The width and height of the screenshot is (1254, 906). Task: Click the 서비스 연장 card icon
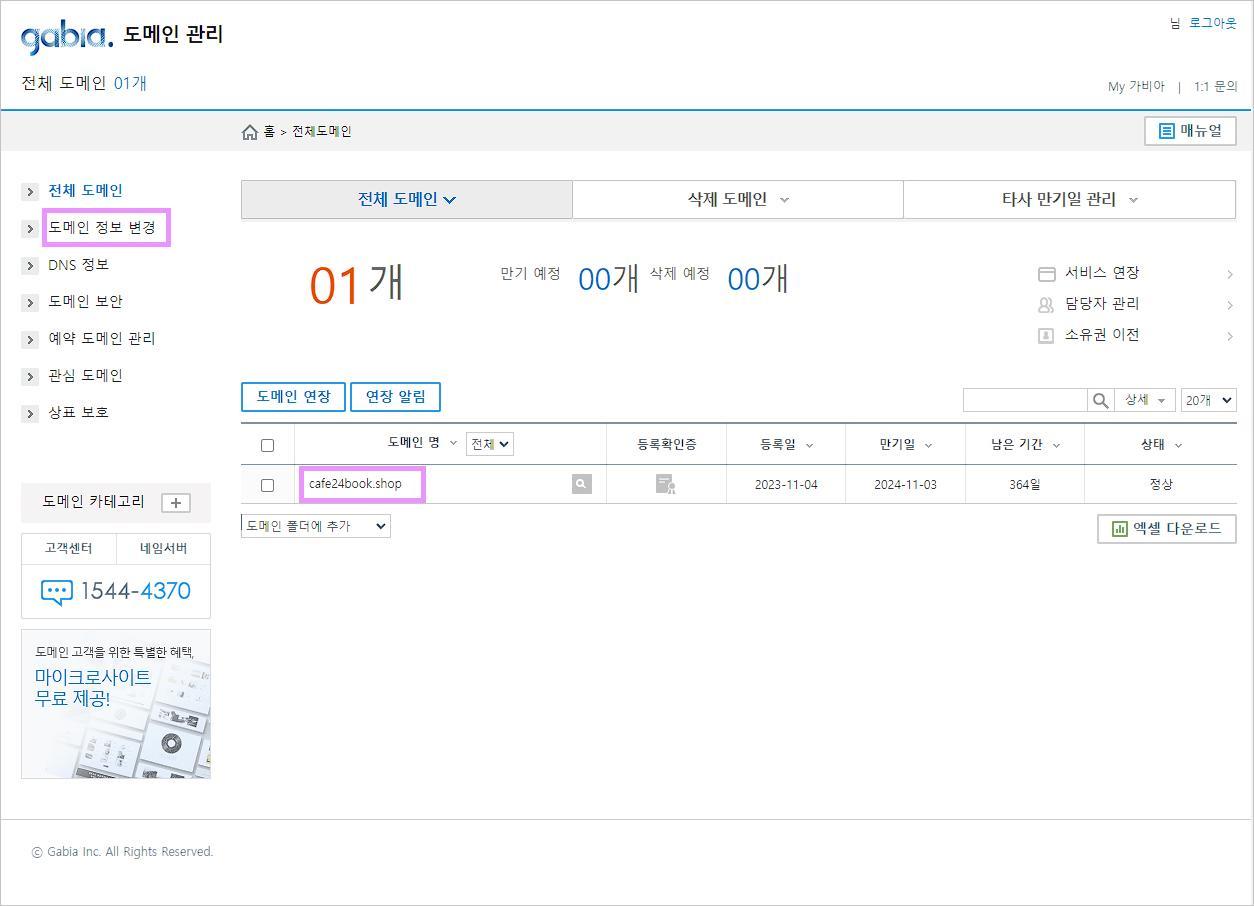1047,274
